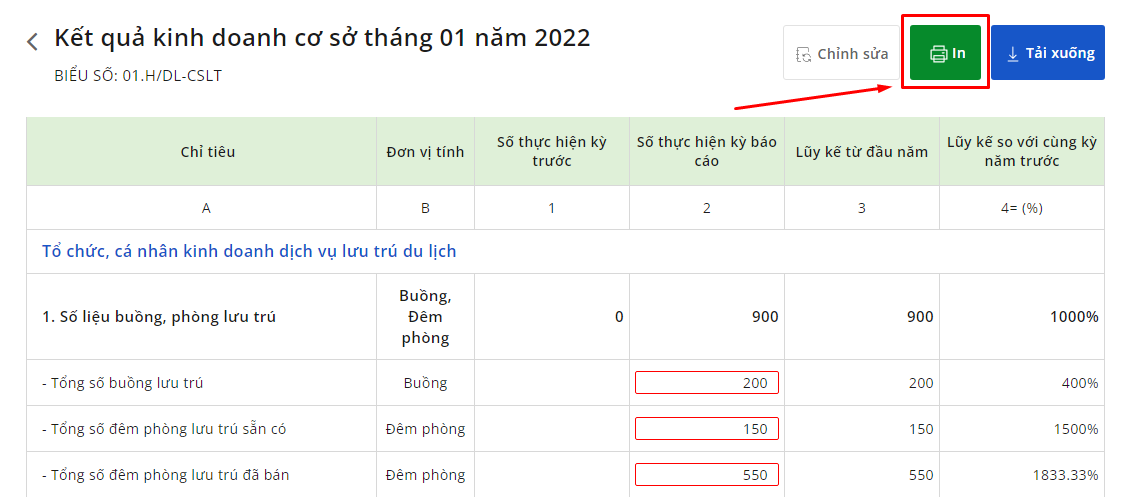The image size is (1131, 497).
Task: Click the blue Tổ chức, cá nhân kinh doanh section title
Action: [250, 252]
